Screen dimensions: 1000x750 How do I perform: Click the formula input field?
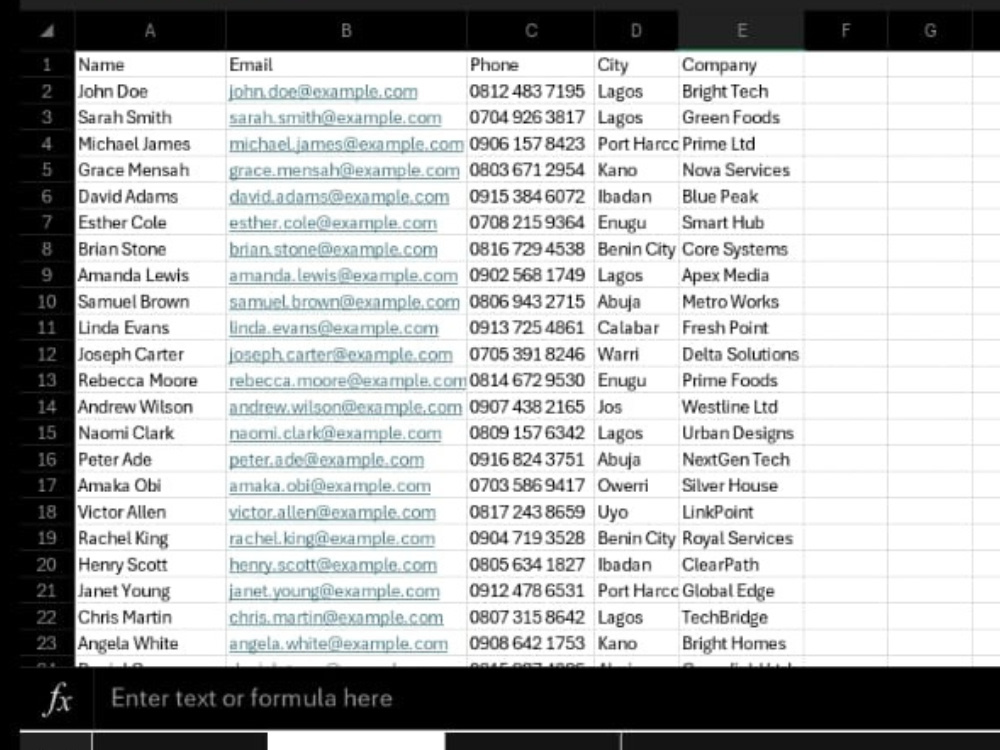(x=547, y=698)
